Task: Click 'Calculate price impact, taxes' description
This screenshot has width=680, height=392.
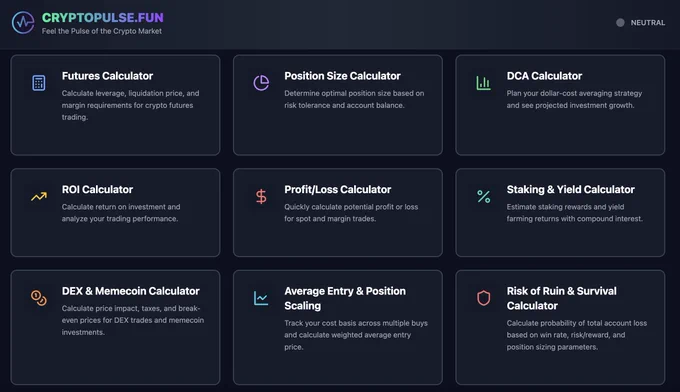Action: [133, 320]
